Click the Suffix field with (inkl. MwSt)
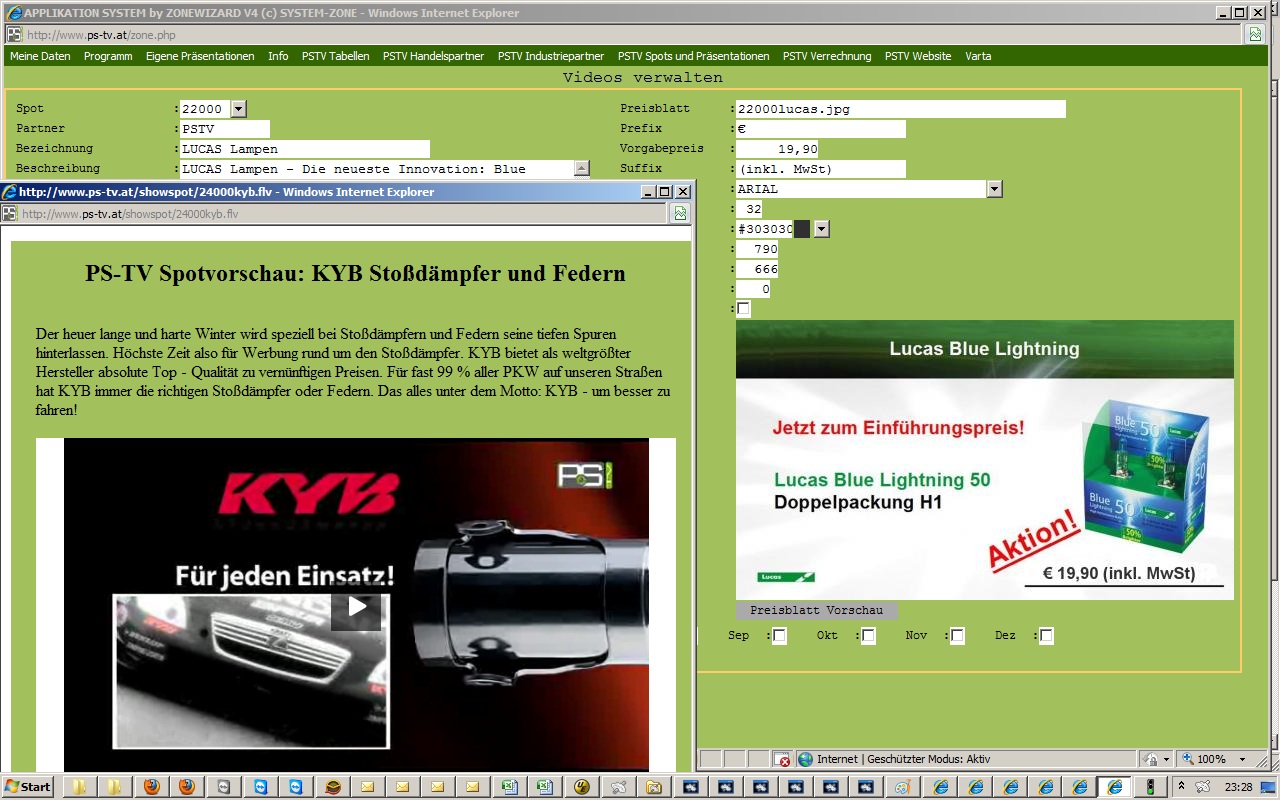This screenshot has width=1280, height=800. tap(821, 169)
